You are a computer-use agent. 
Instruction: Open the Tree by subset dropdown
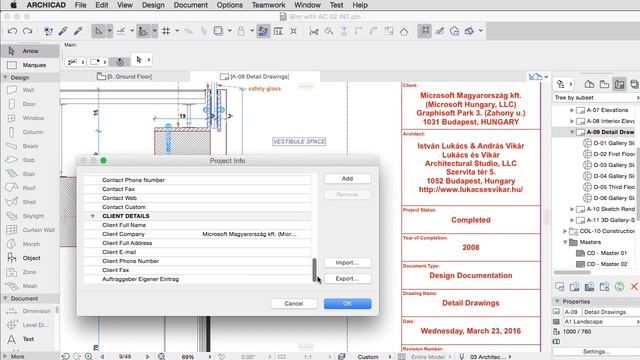point(596,98)
